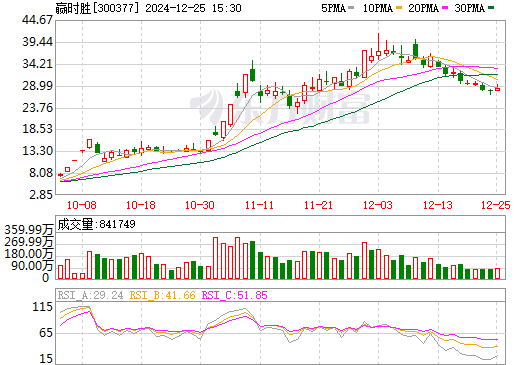
Task: Click the 39.44 price axis label
Action: pyautogui.click(x=37, y=42)
